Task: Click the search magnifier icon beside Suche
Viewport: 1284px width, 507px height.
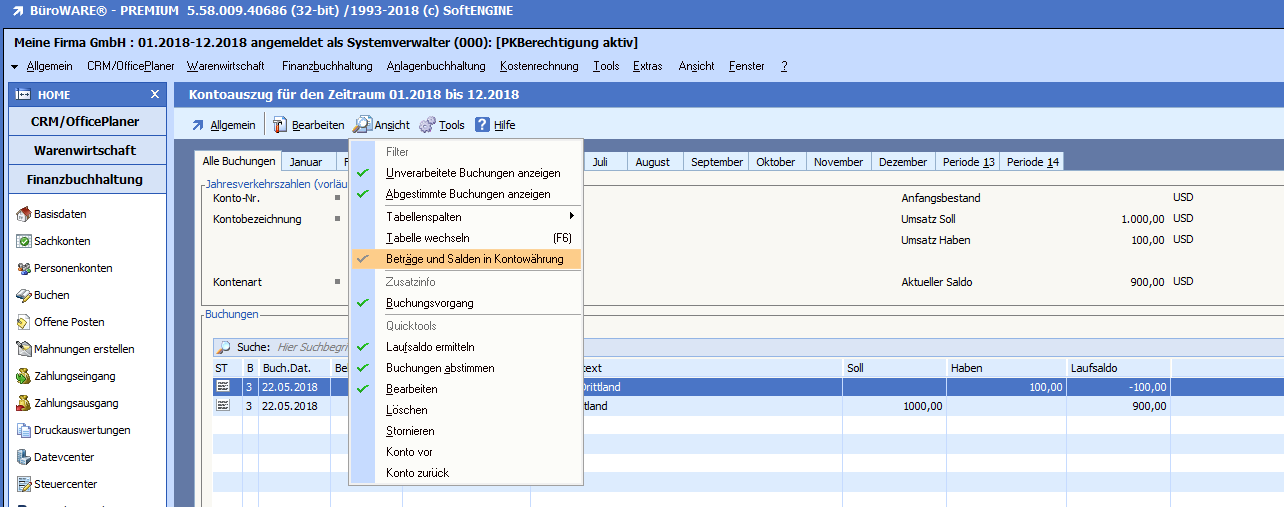Action: click(224, 347)
